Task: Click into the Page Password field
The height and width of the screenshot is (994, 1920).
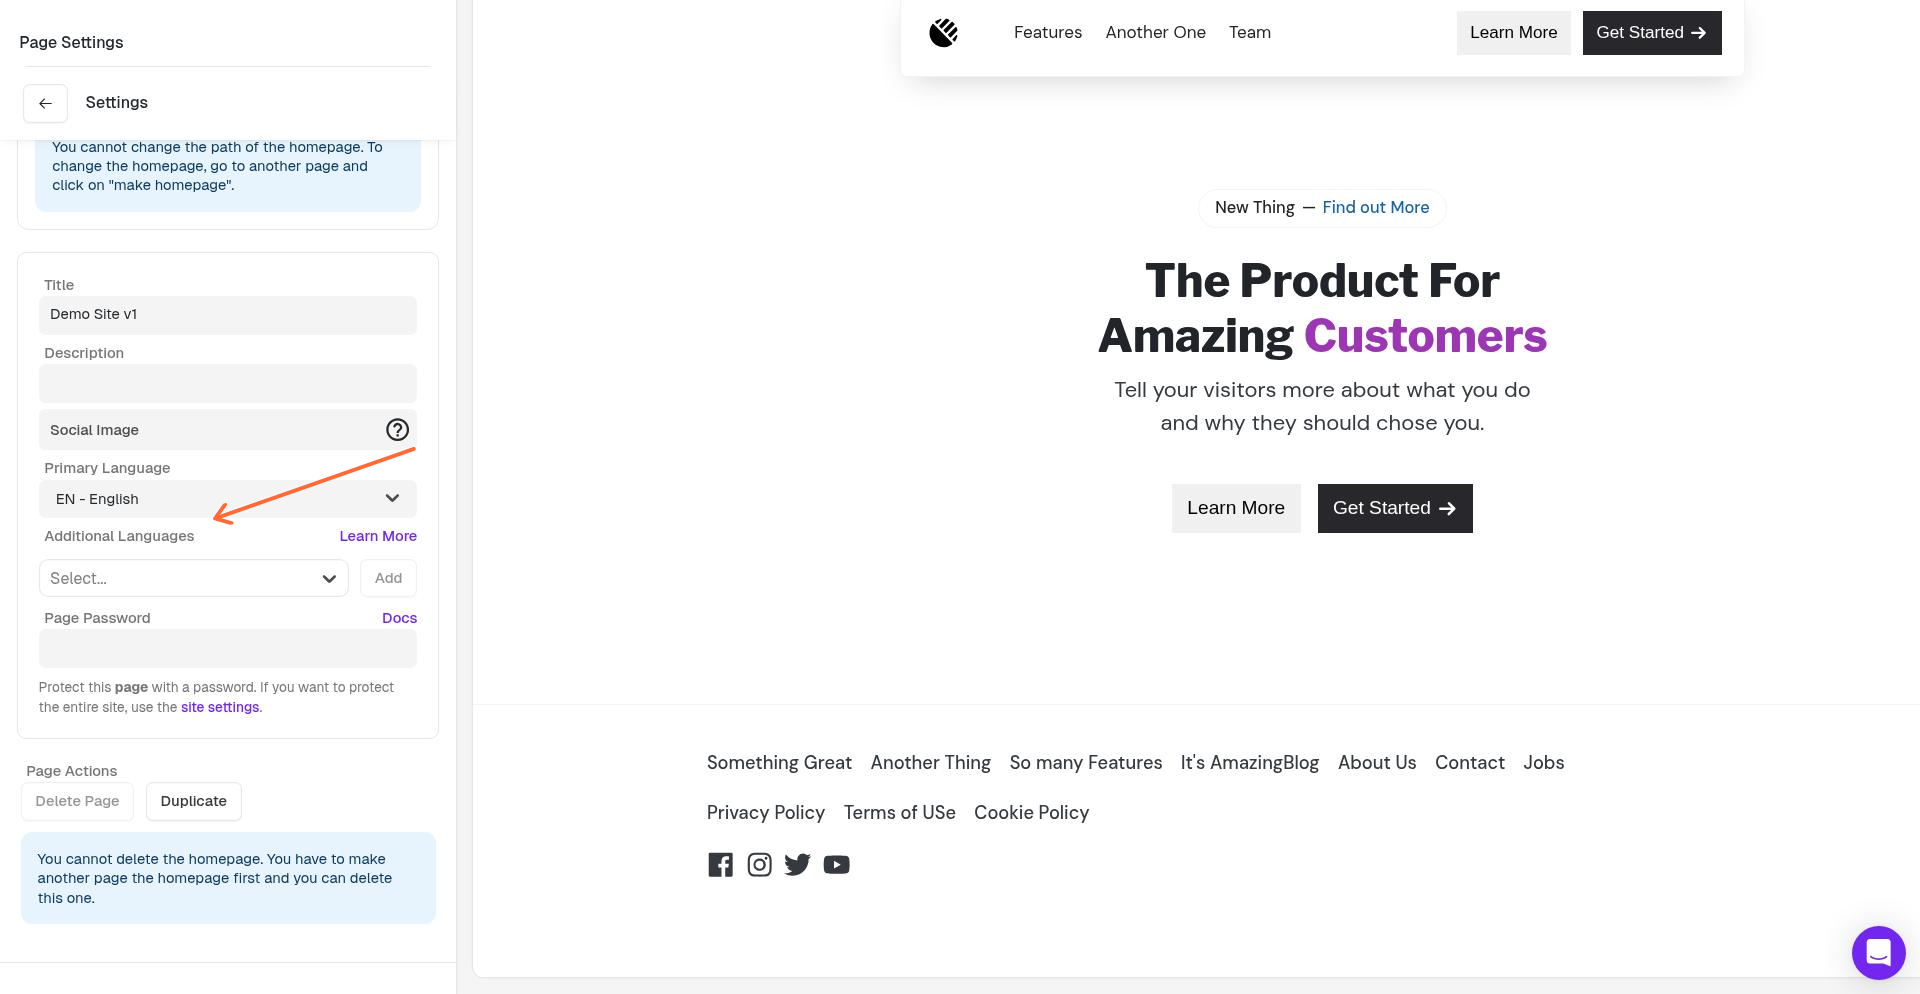Action: click(x=228, y=649)
